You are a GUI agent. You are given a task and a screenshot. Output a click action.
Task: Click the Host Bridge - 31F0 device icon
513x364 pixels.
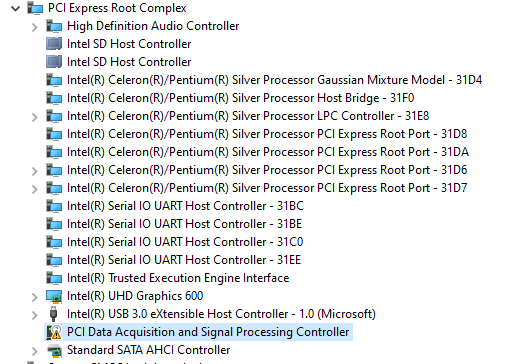pos(54,98)
